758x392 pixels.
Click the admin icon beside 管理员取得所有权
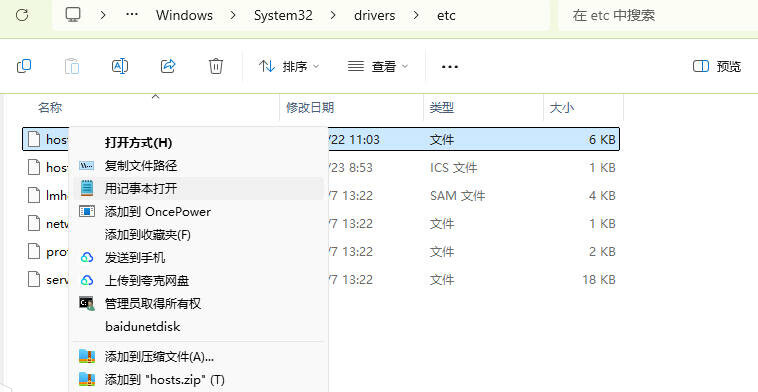[x=87, y=303]
